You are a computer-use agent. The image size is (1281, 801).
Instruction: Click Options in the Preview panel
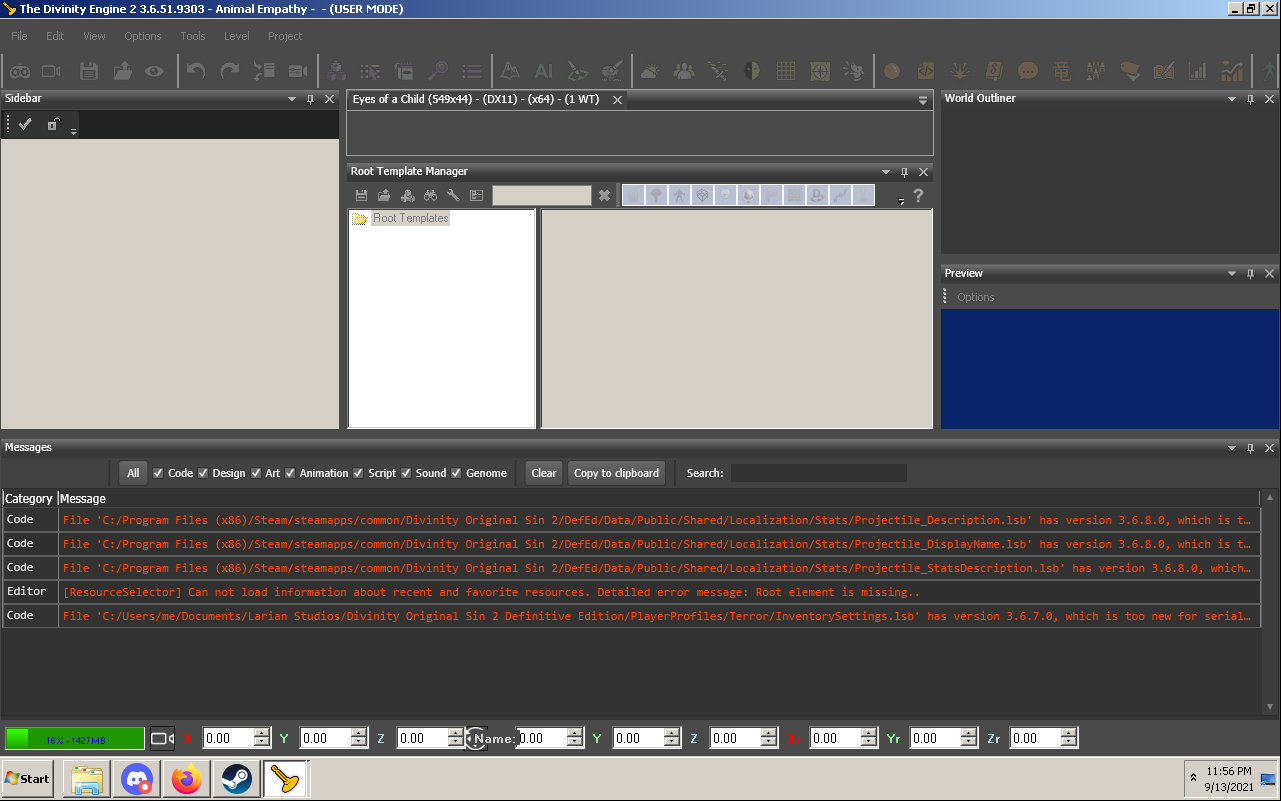(976, 297)
